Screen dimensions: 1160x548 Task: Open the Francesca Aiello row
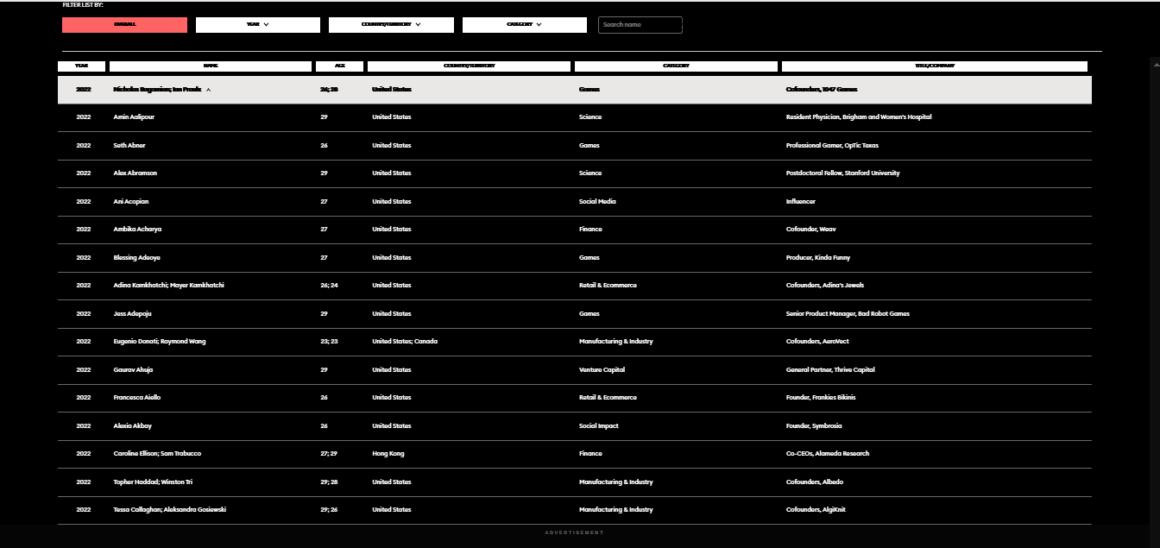click(137, 397)
